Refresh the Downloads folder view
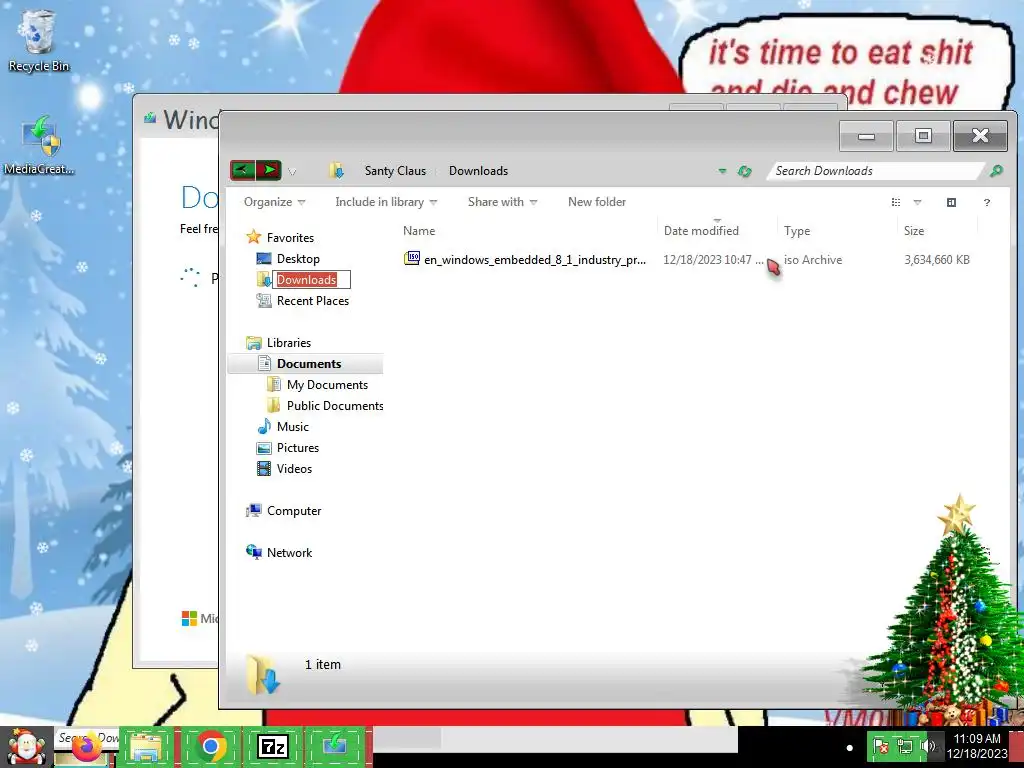1024x768 pixels. 744,171
